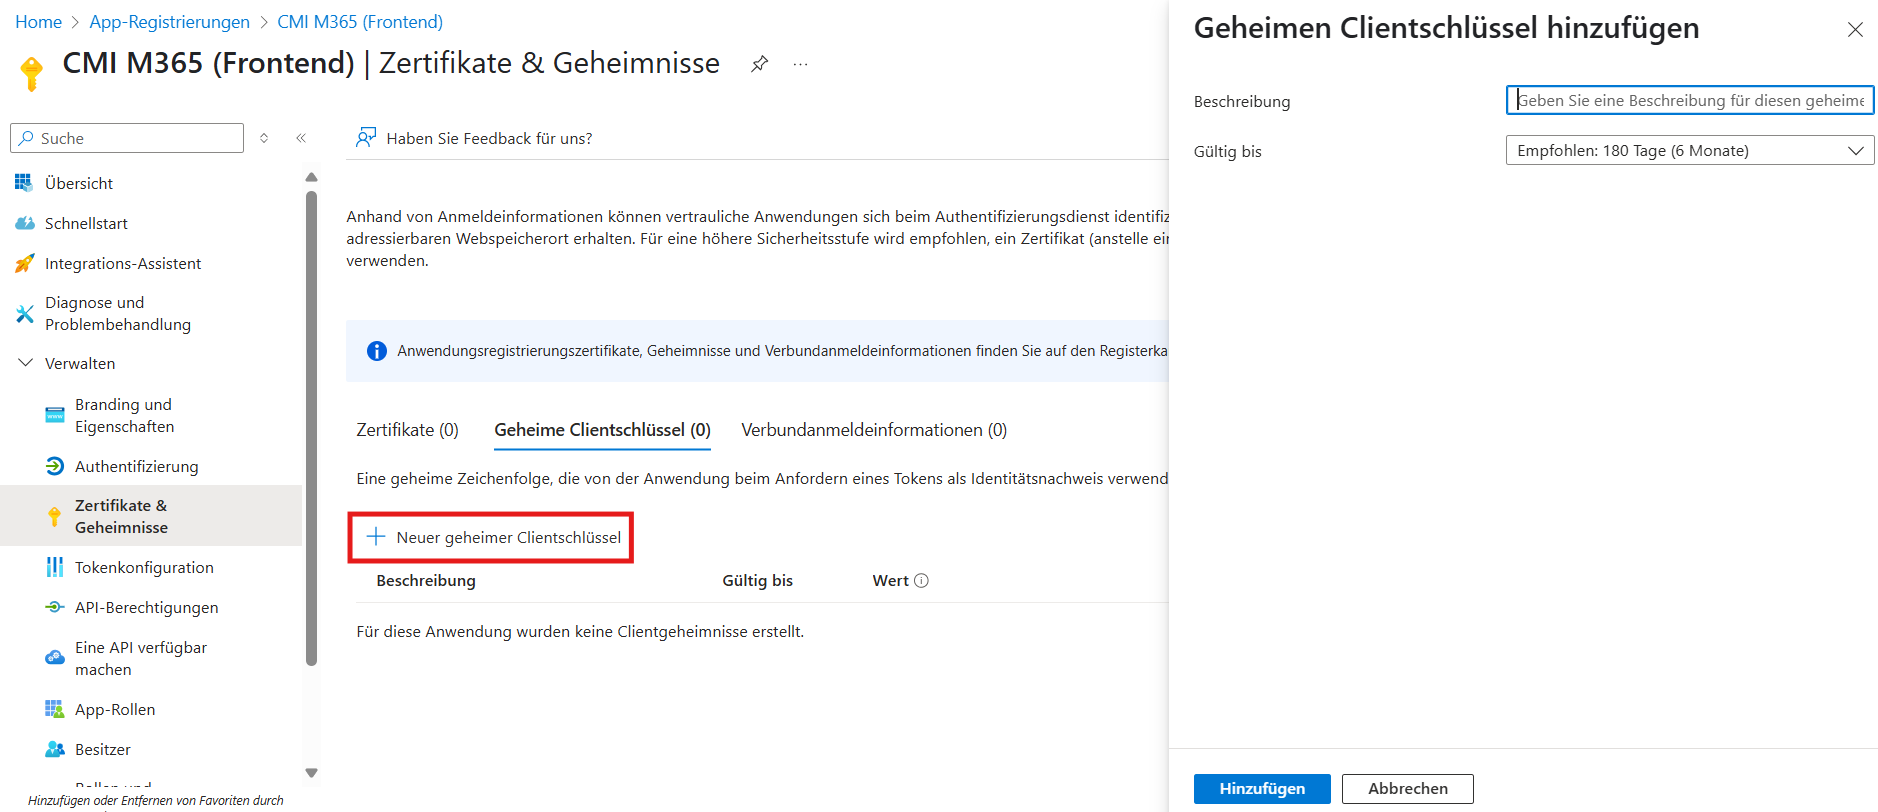Click the Tokenkonfiguration bars icon

[55, 567]
